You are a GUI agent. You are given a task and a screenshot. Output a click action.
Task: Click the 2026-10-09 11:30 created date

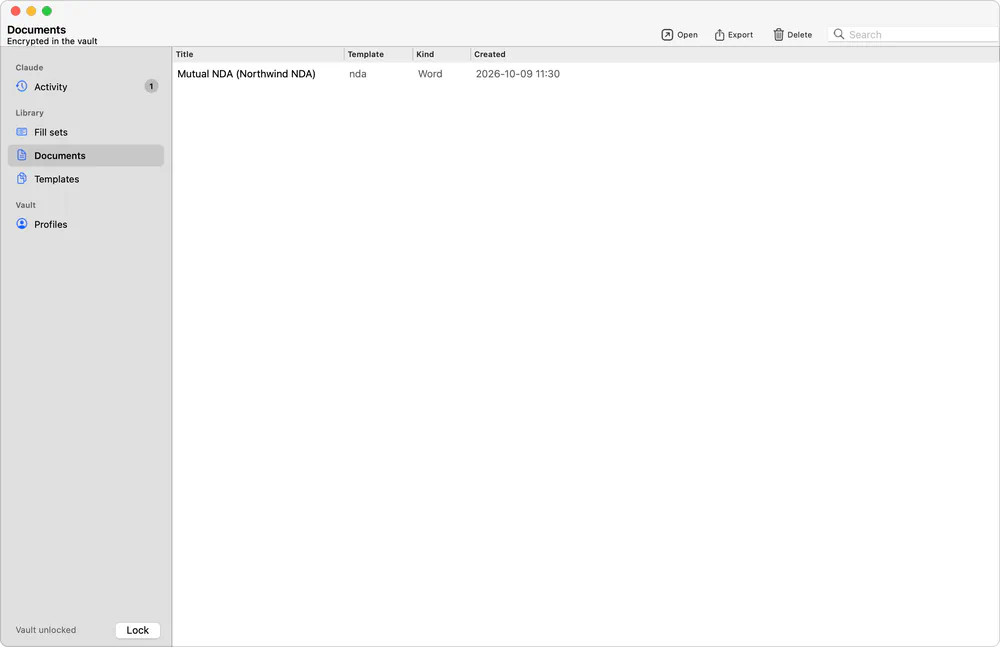tap(518, 74)
